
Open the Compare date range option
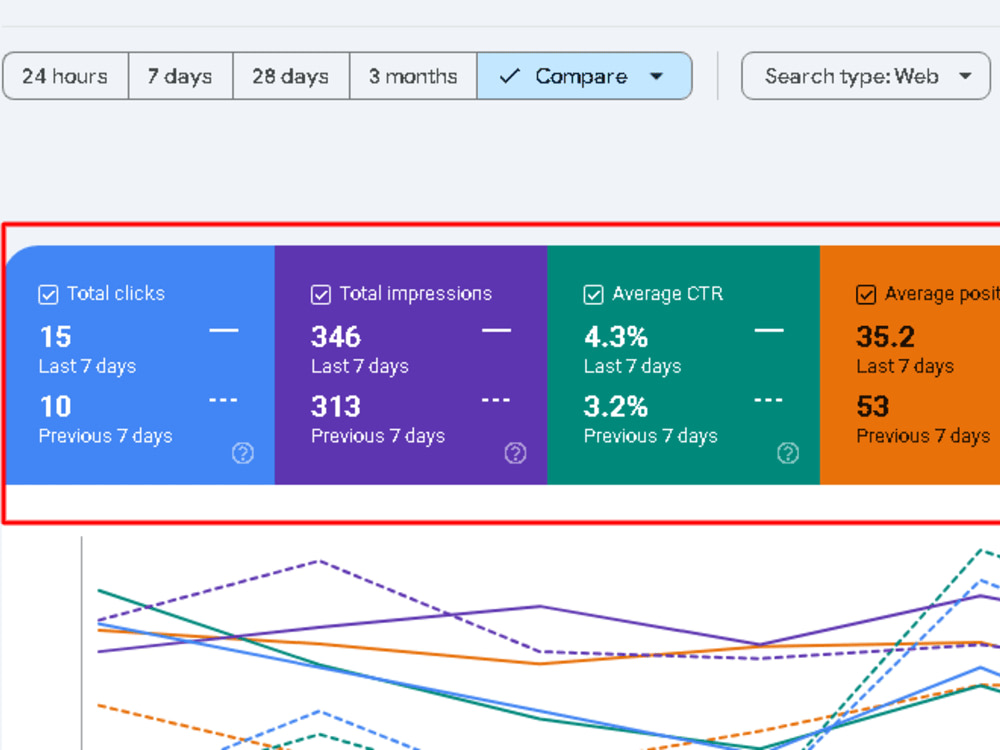pos(584,76)
